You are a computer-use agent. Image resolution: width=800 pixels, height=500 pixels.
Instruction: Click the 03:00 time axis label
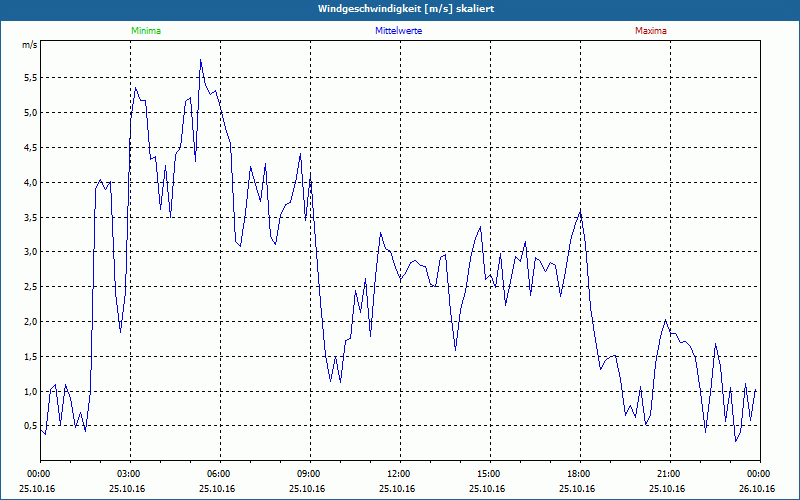[x=131, y=474]
